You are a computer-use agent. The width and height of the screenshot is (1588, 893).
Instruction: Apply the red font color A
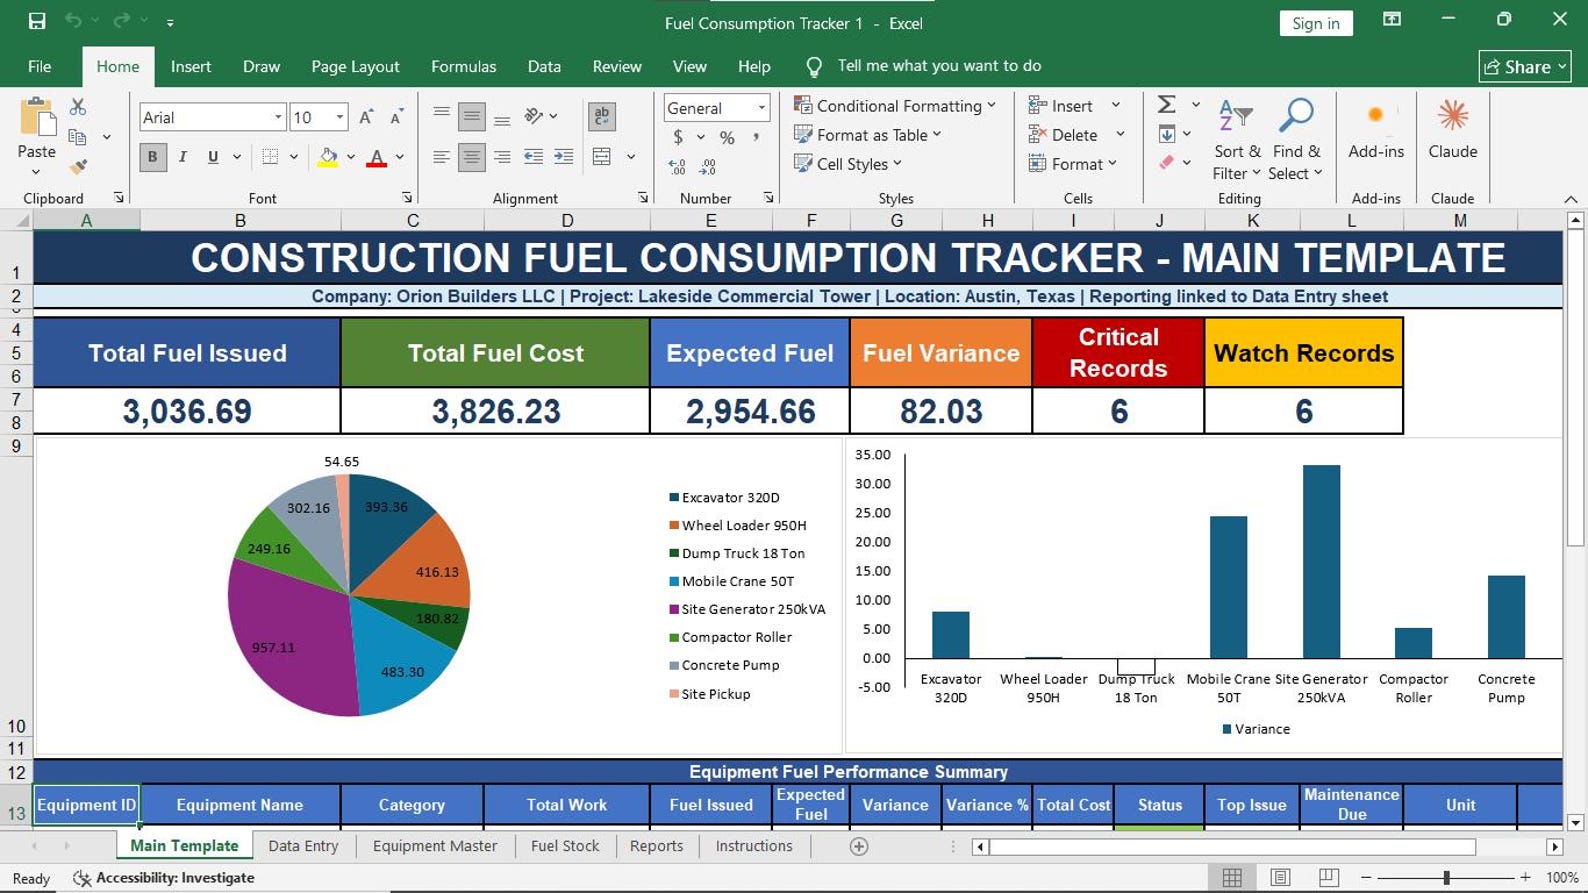[377, 157]
